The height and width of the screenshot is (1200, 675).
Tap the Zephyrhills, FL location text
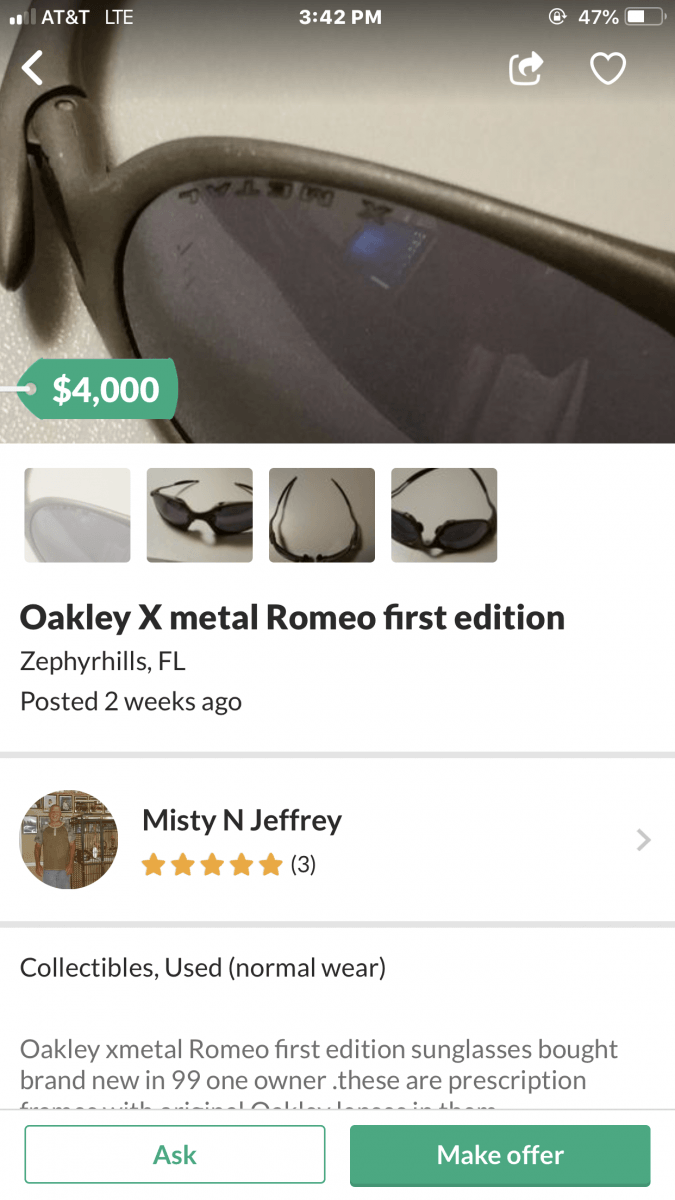pos(102,661)
